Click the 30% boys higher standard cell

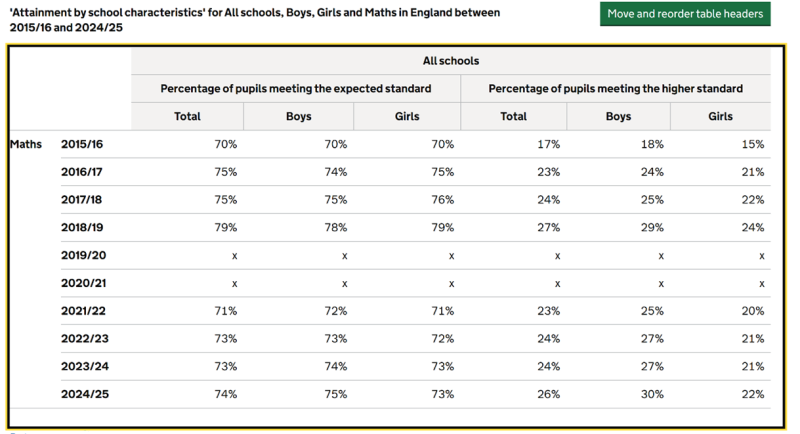click(x=653, y=394)
